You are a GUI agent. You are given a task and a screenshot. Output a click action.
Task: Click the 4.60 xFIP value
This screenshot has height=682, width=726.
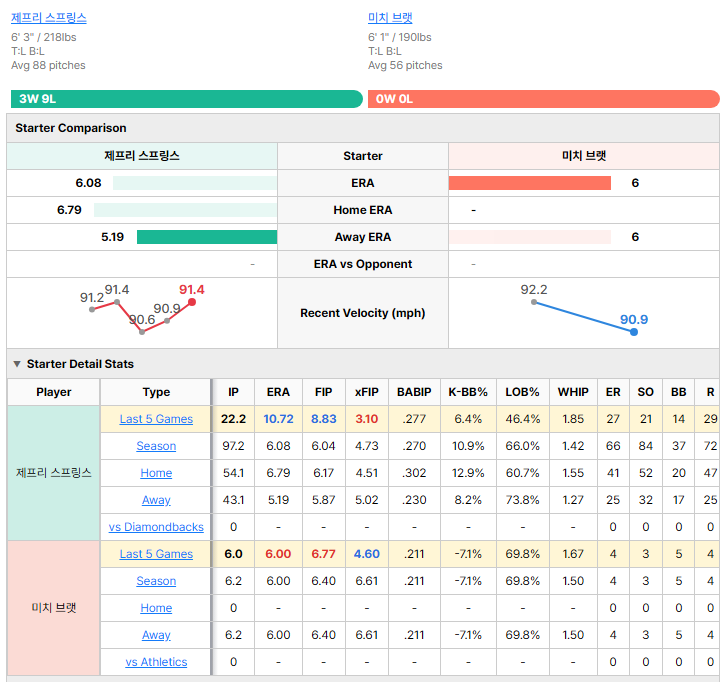pos(367,554)
